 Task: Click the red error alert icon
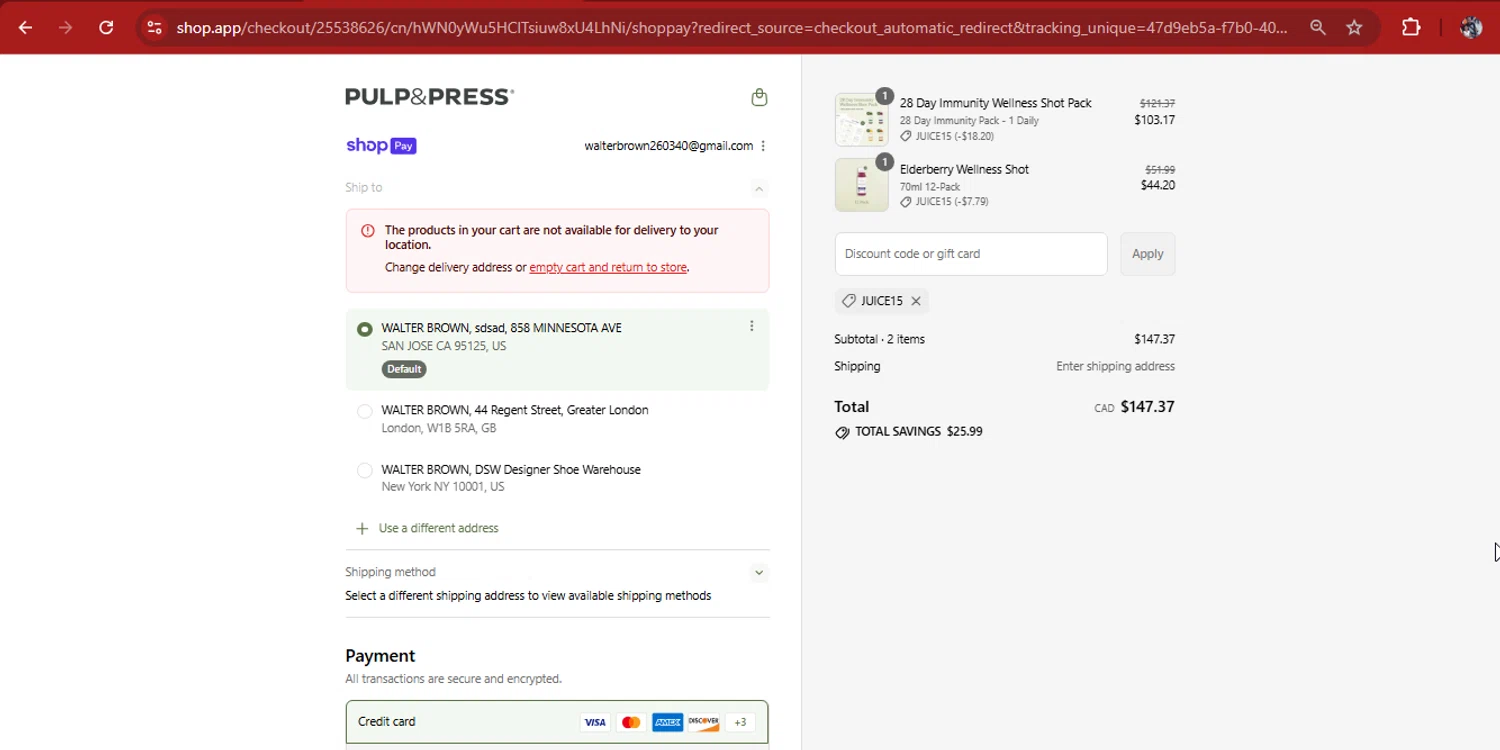coord(367,231)
